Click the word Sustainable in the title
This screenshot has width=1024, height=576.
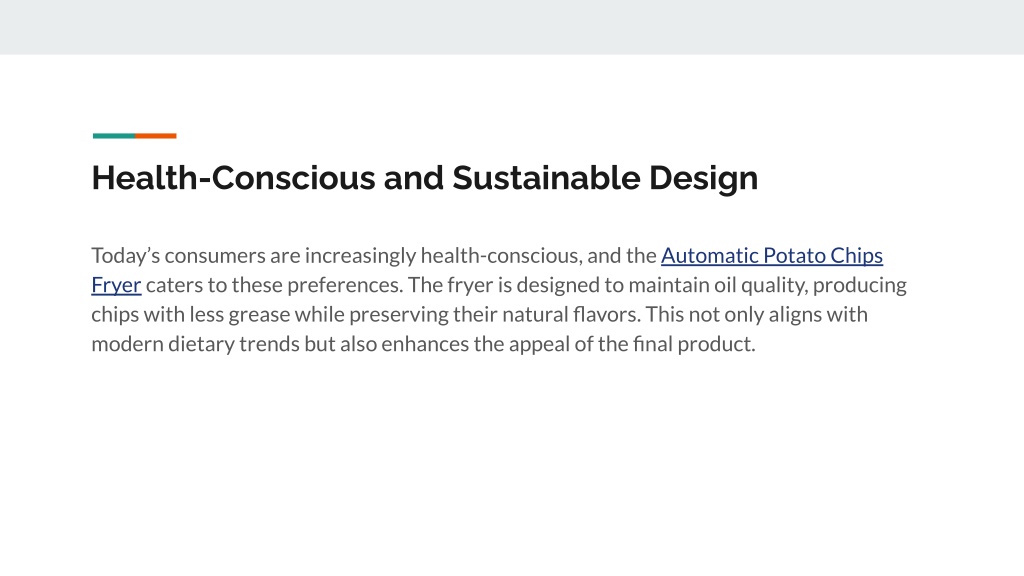click(x=546, y=178)
